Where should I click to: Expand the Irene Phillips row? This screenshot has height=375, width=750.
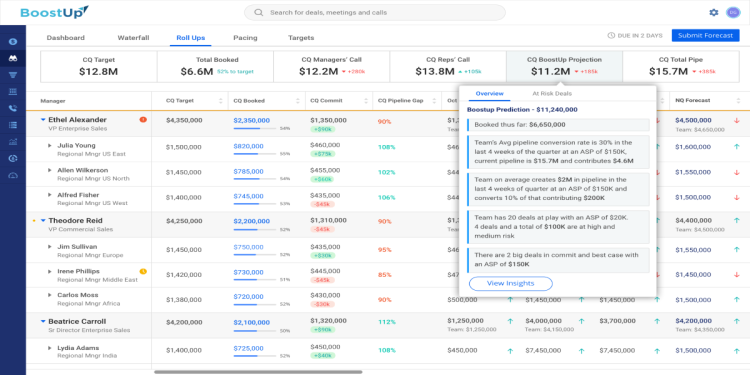(x=49, y=271)
